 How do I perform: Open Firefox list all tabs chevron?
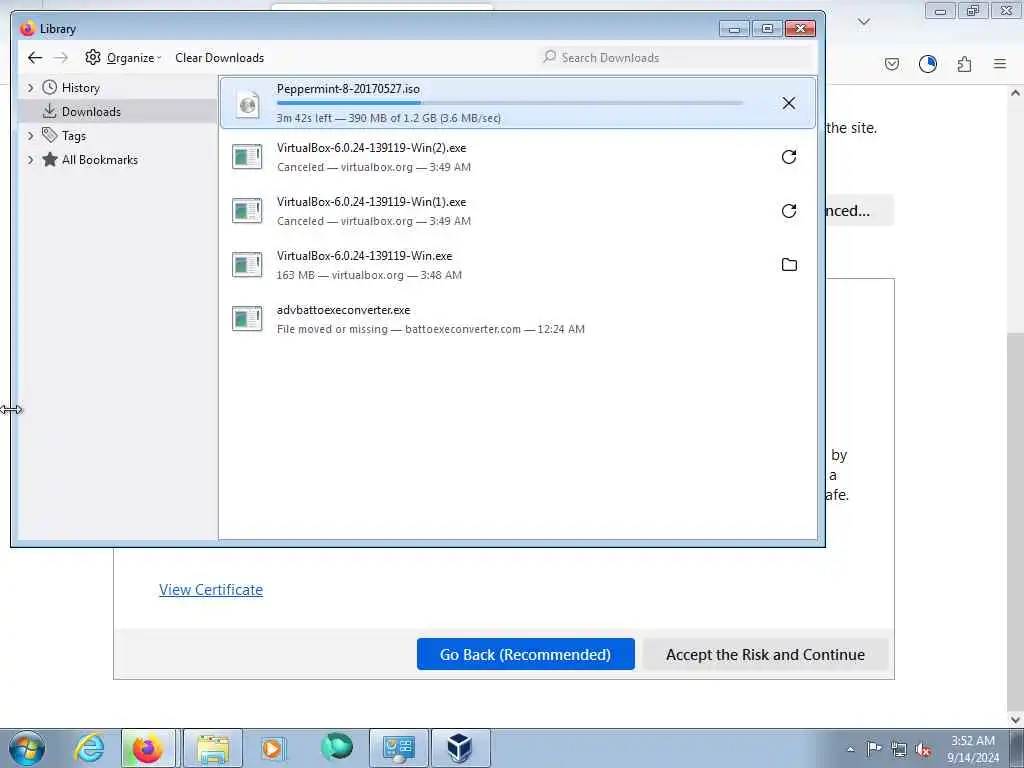coord(864,23)
